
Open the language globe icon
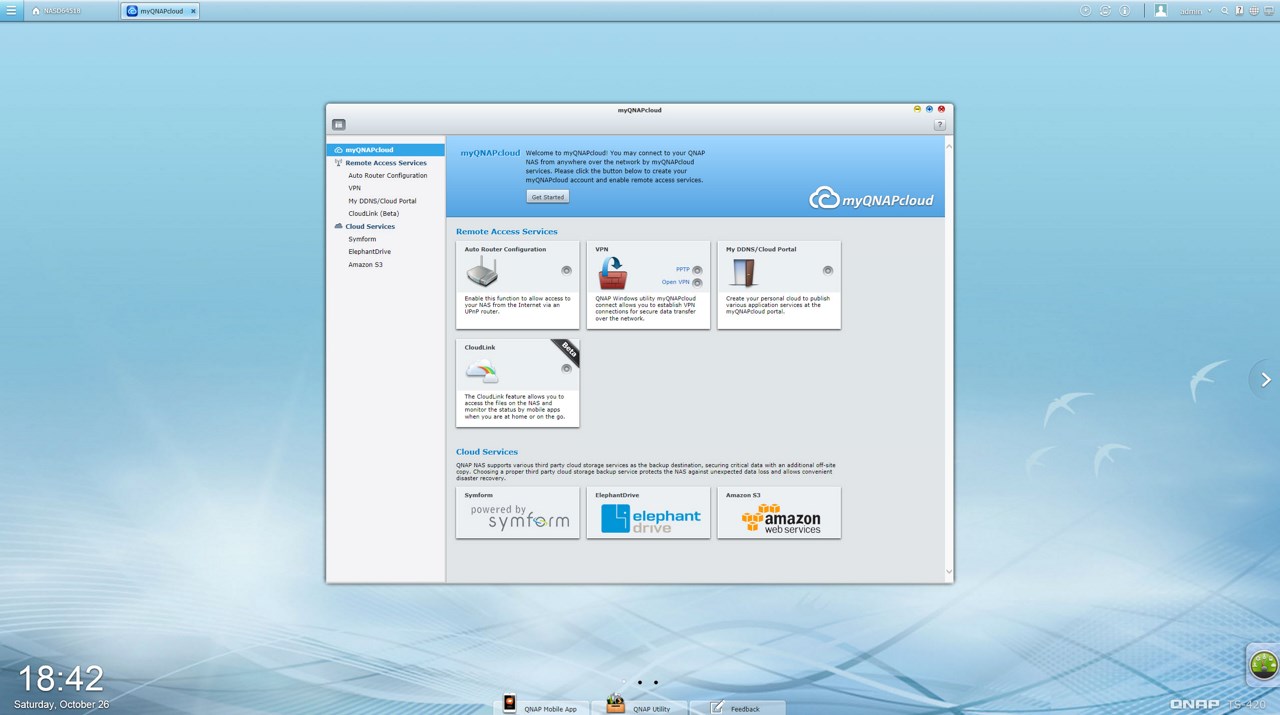[1254, 11]
